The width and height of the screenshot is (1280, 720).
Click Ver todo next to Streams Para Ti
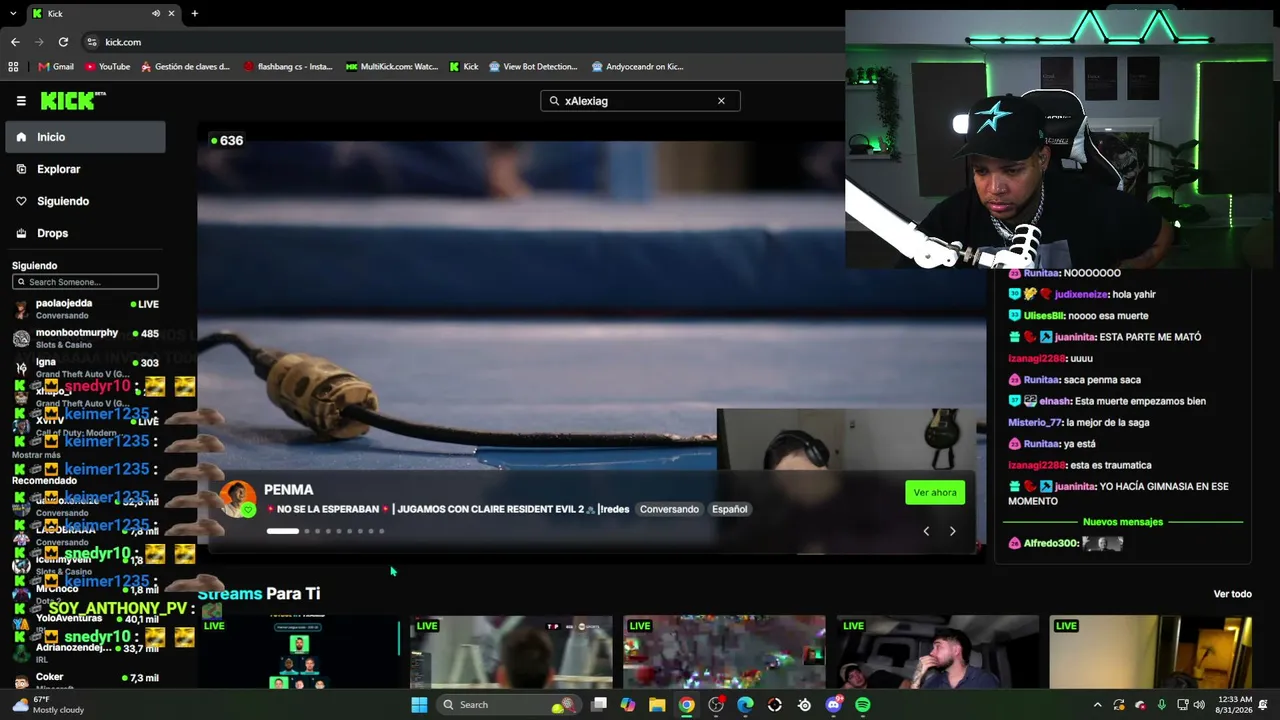(1232, 594)
